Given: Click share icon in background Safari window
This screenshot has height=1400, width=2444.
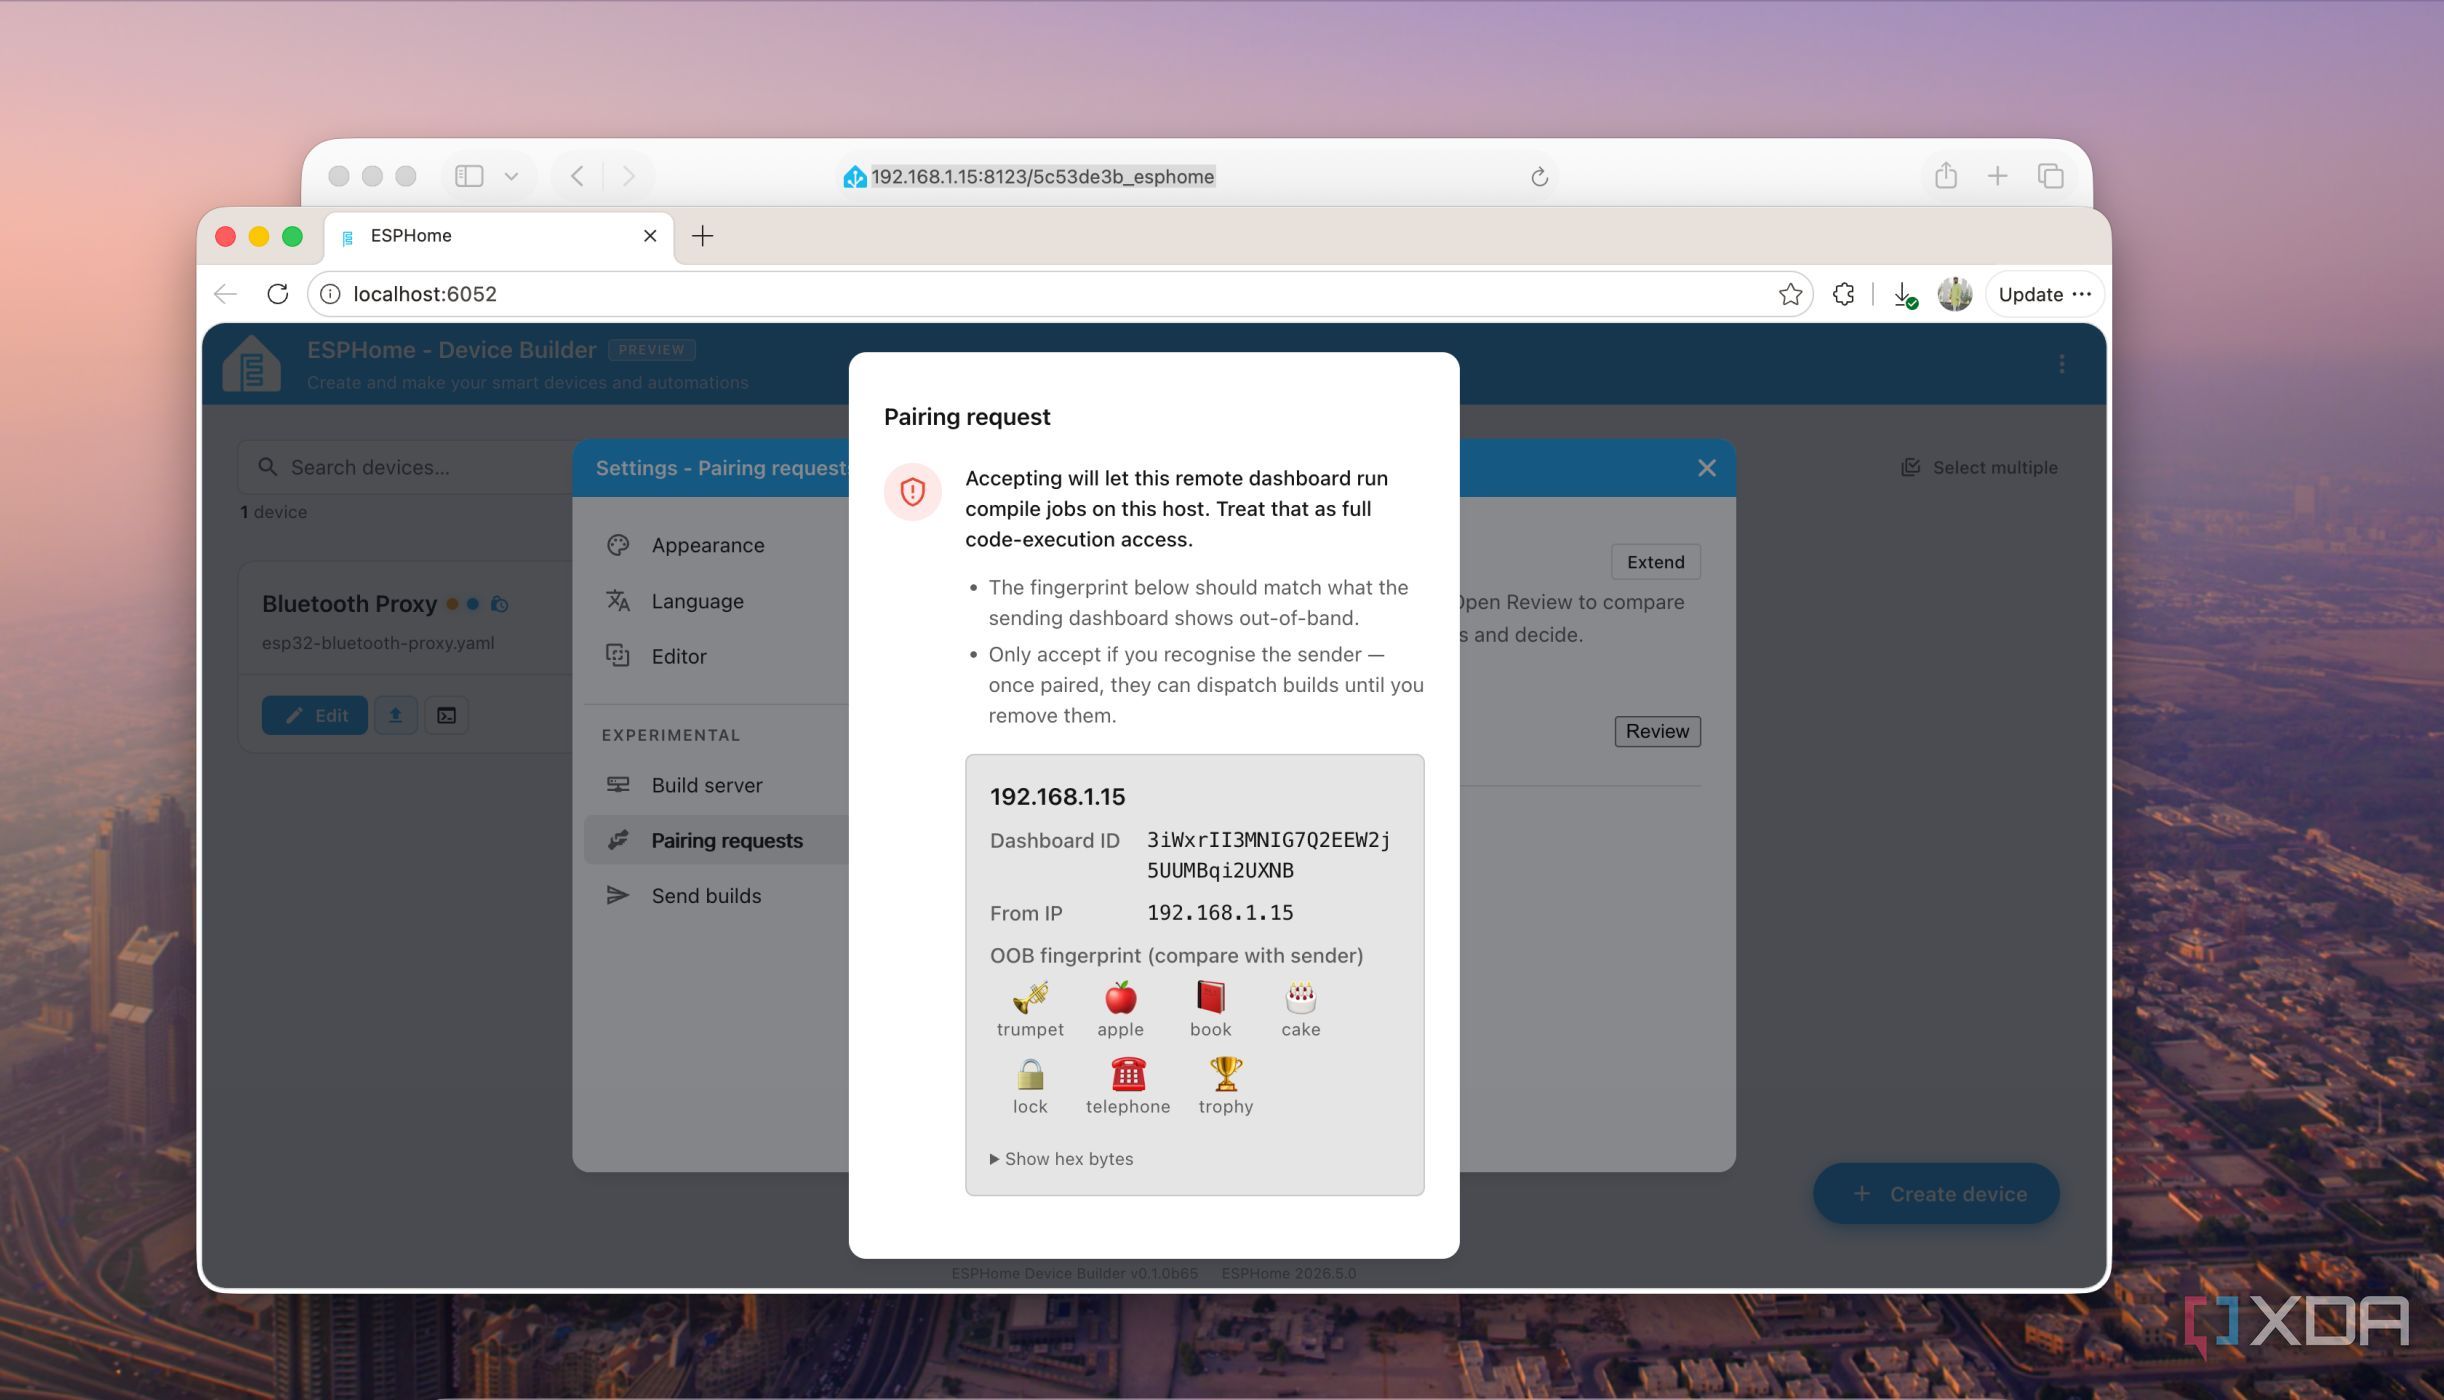Looking at the screenshot, I should pos(1945,176).
